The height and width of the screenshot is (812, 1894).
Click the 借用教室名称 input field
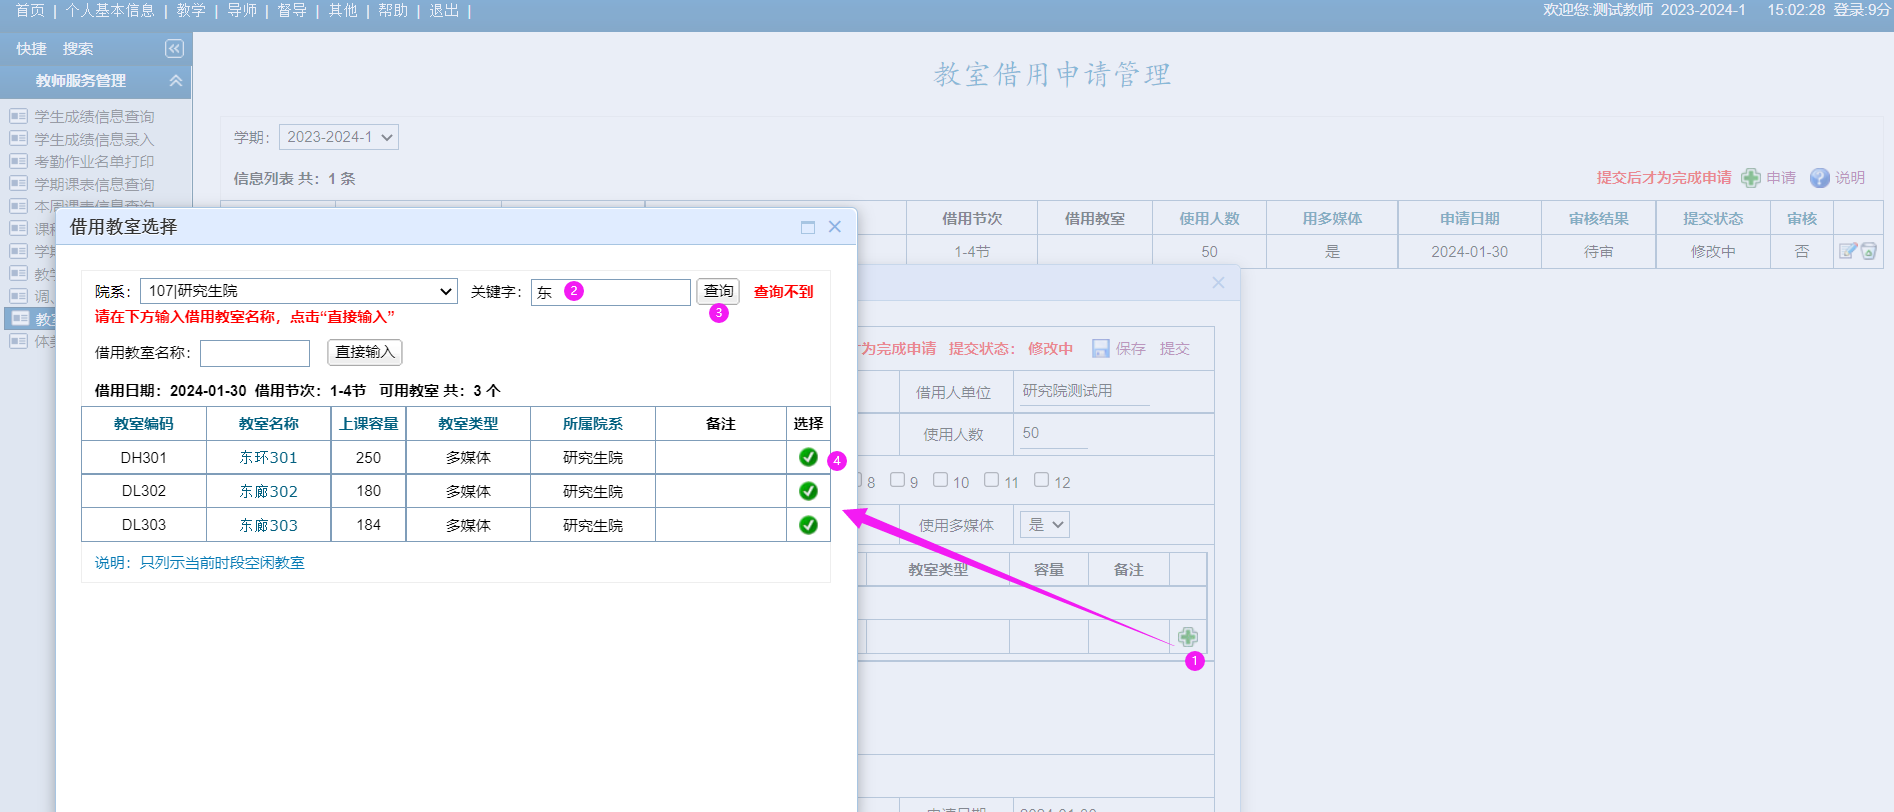pos(255,353)
